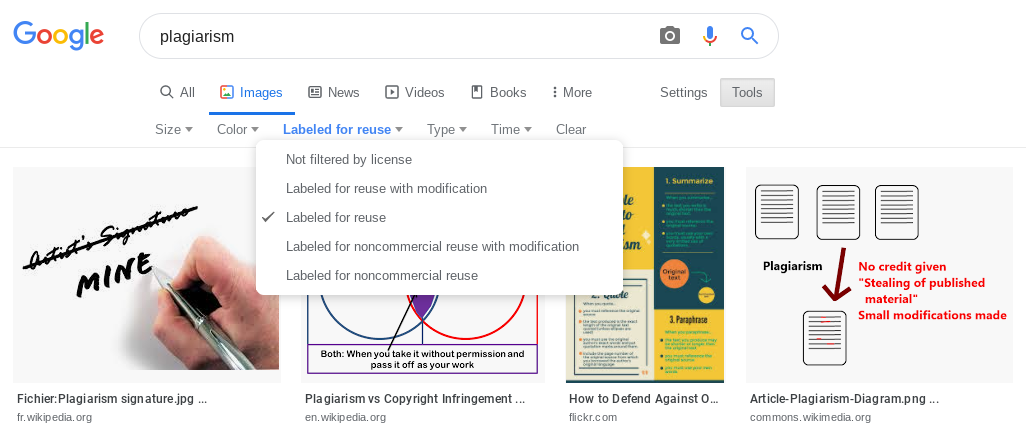Select Not filtered by license option
The image size is (1026, 437).
point(349,159)
